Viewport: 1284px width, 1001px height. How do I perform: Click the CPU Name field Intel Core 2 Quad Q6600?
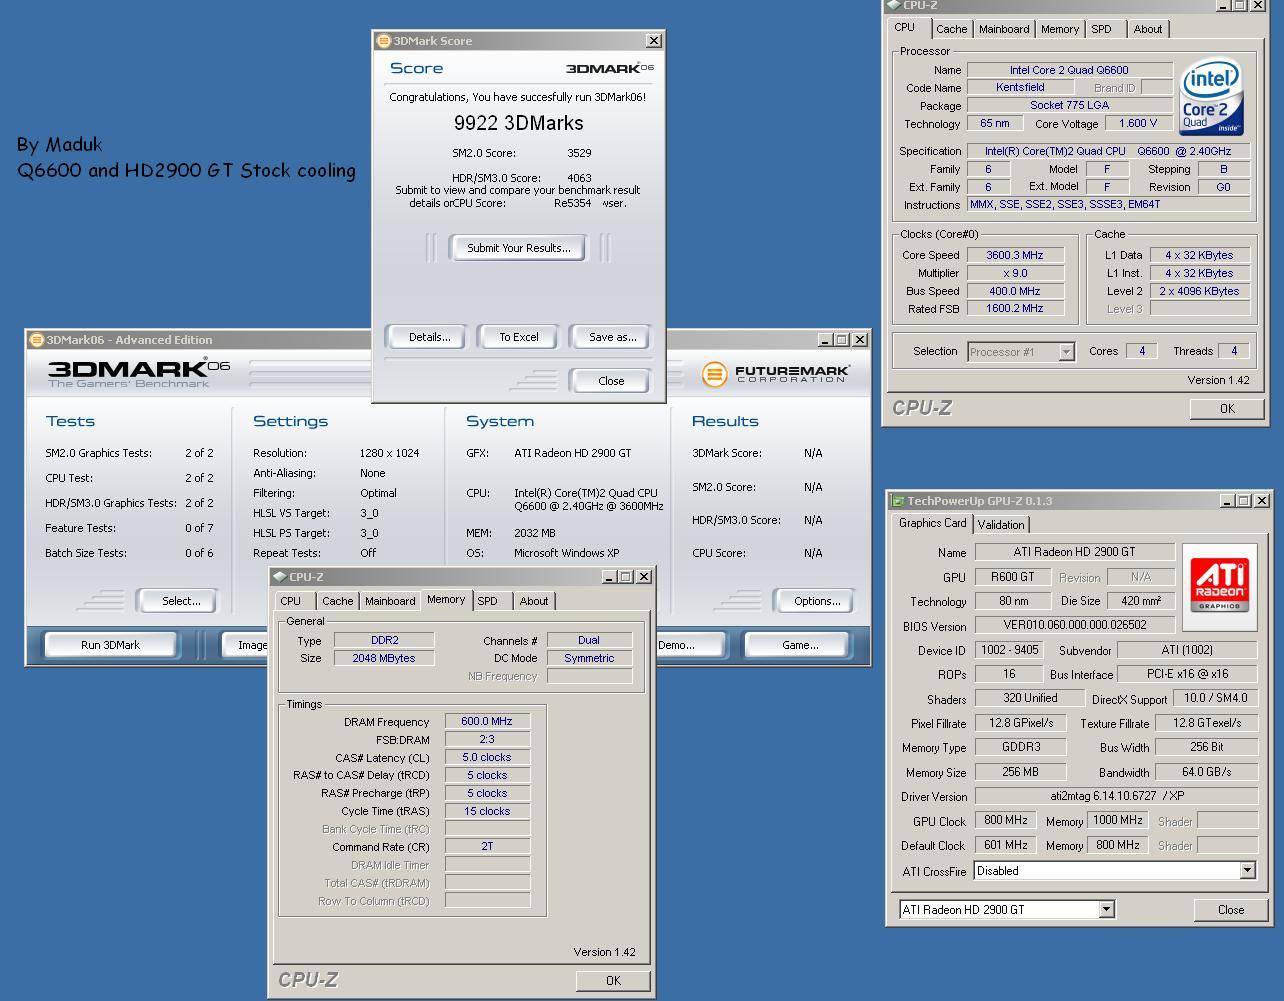coord(1069,70)
